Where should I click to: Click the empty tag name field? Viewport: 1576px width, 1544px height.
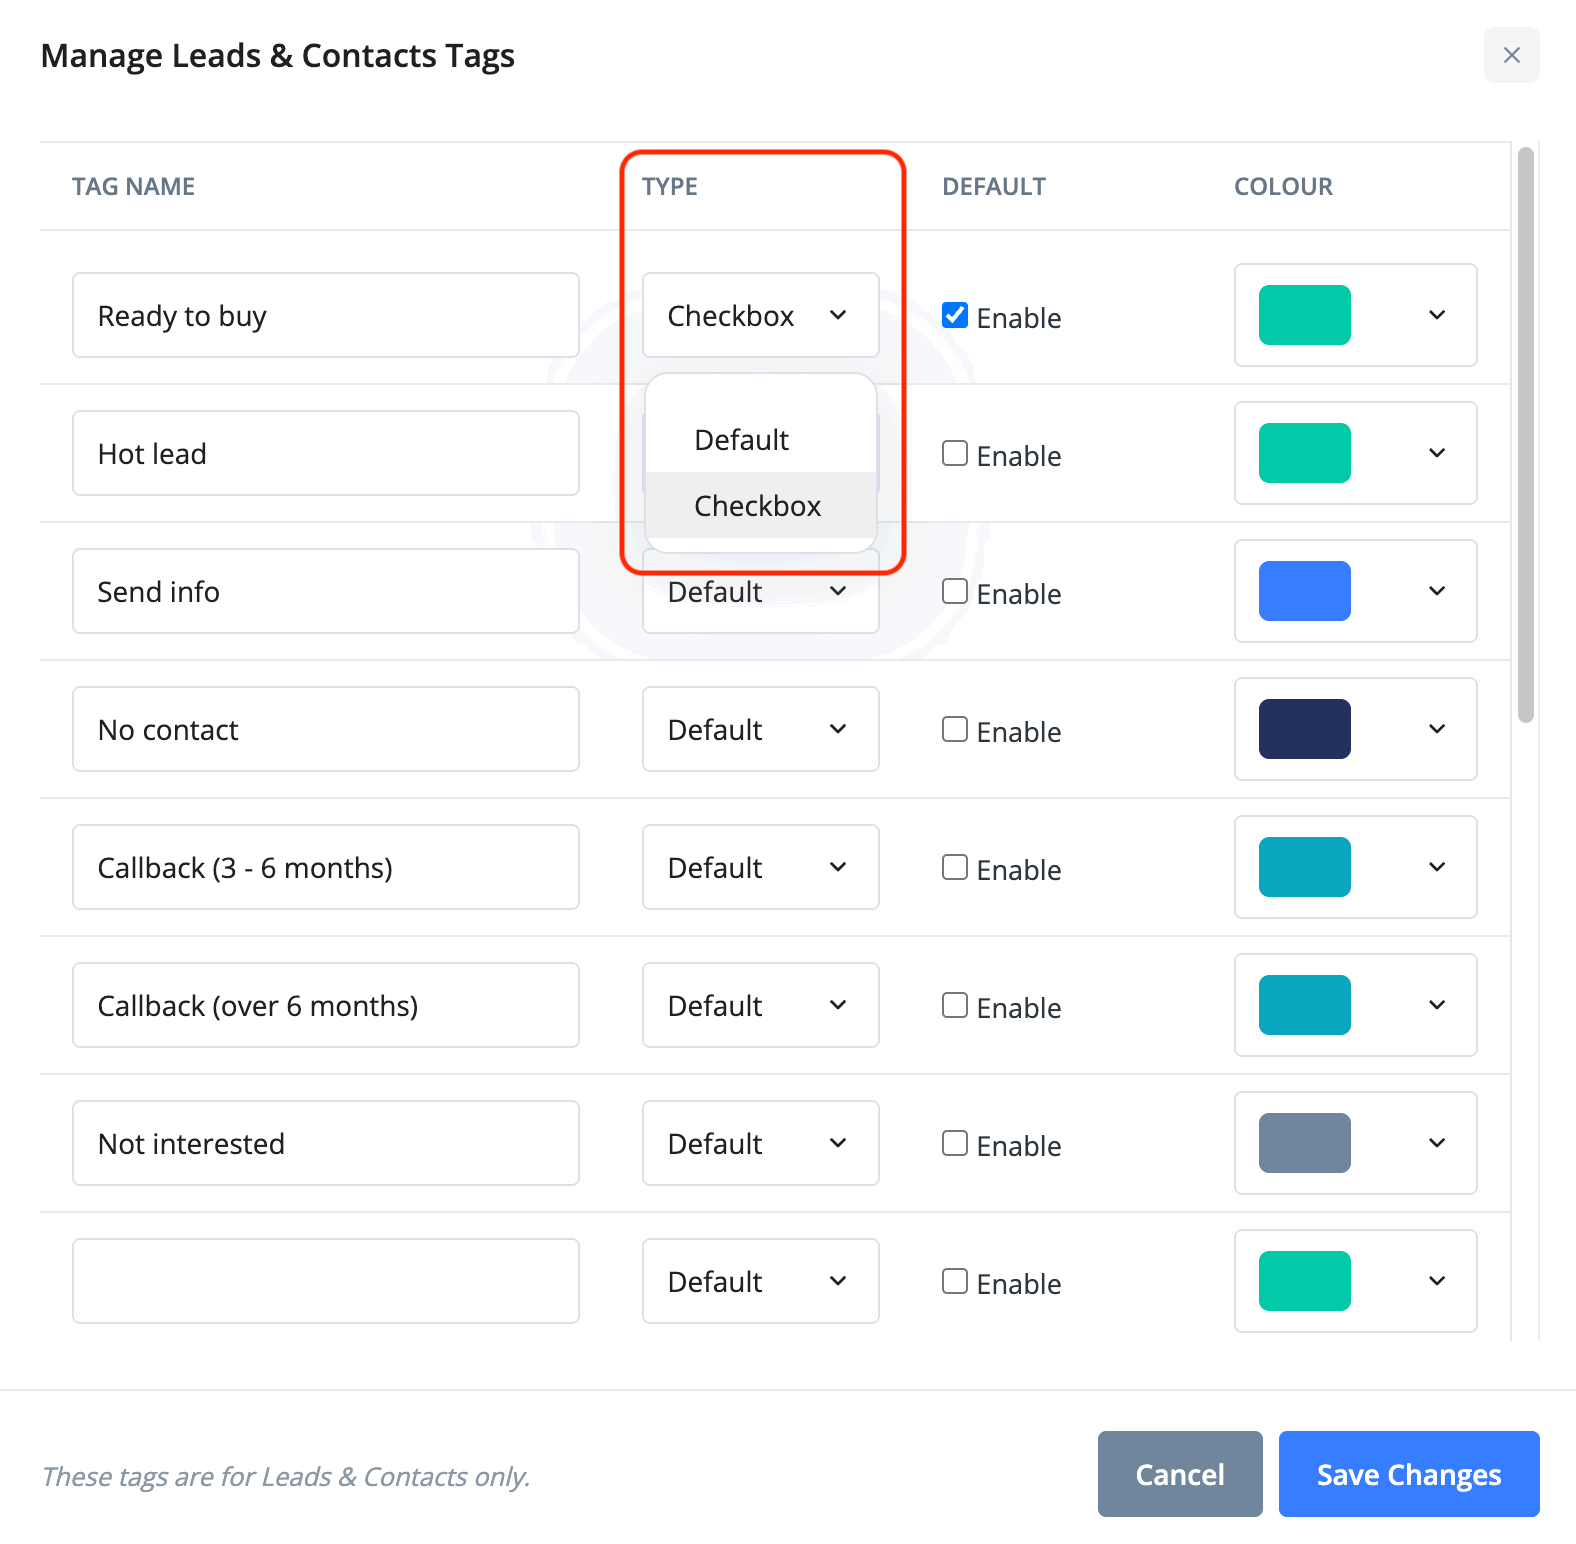coord(325,1282)
